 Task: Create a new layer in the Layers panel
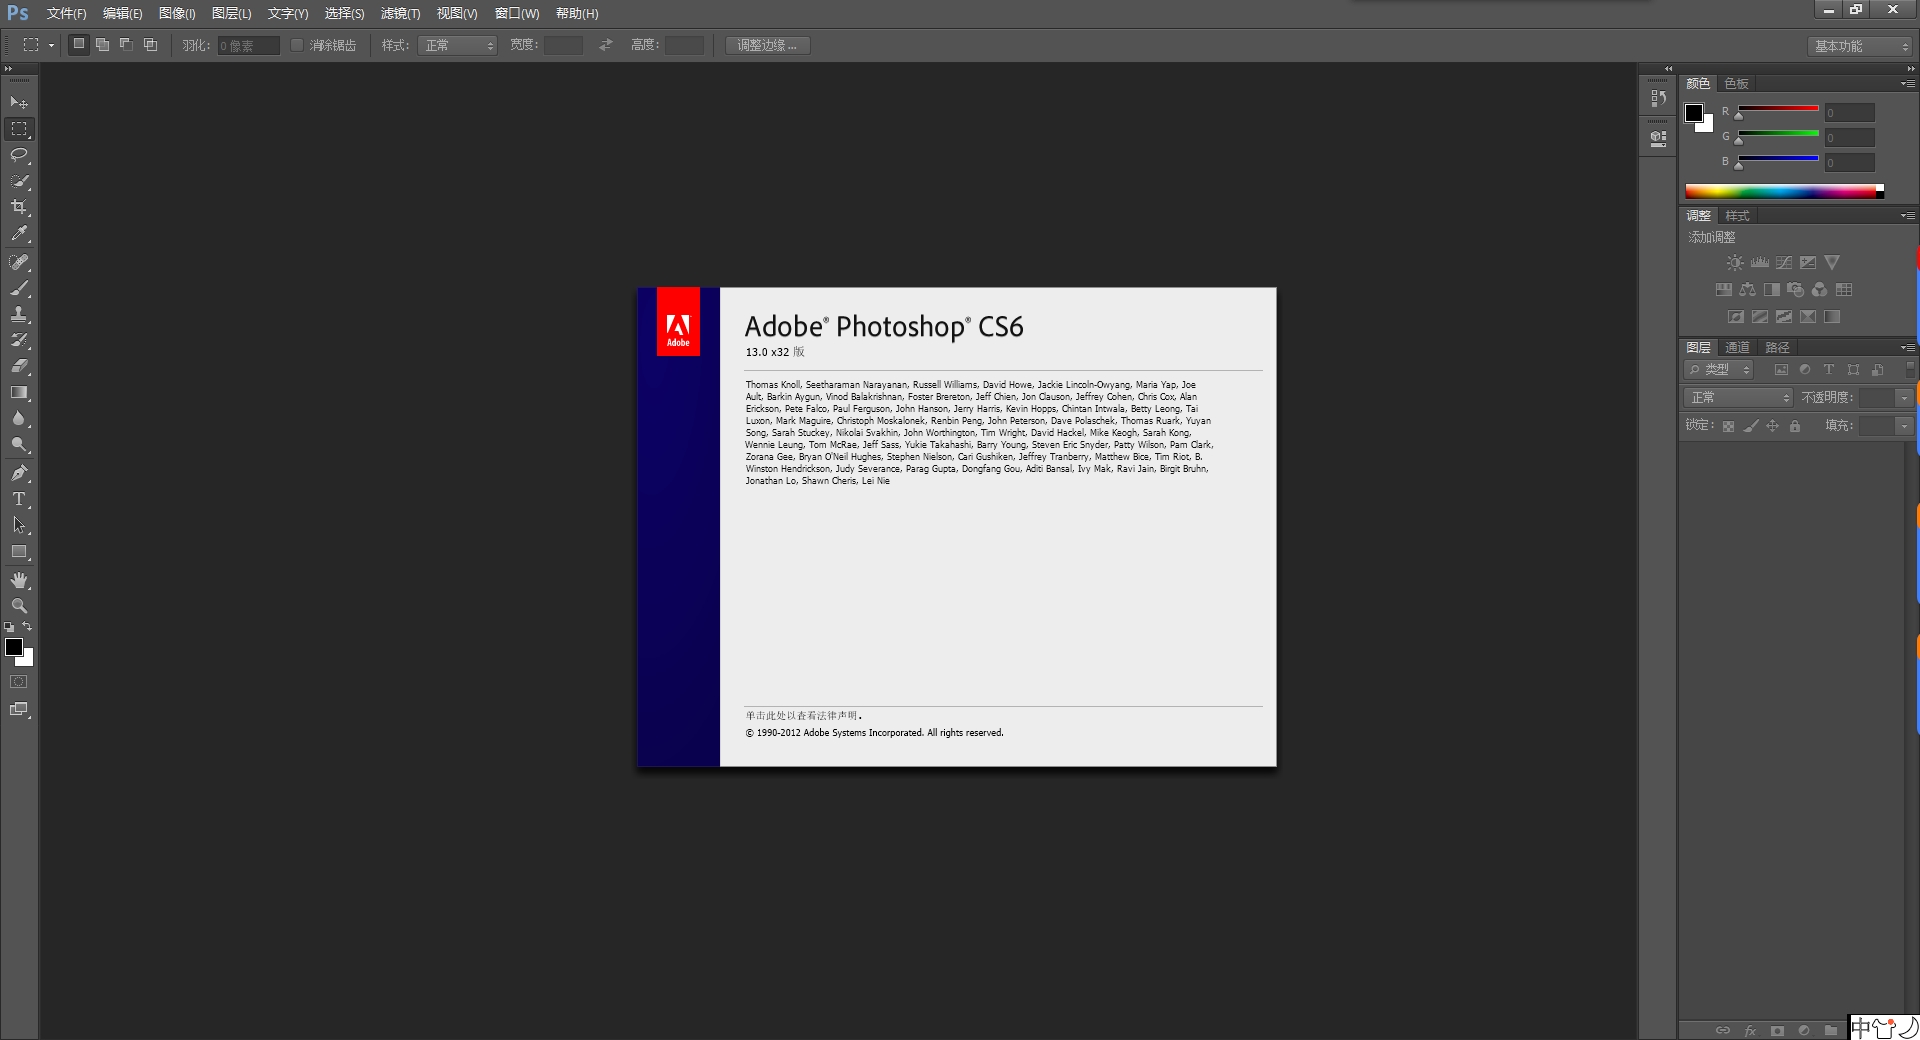pos(1856,1031)
